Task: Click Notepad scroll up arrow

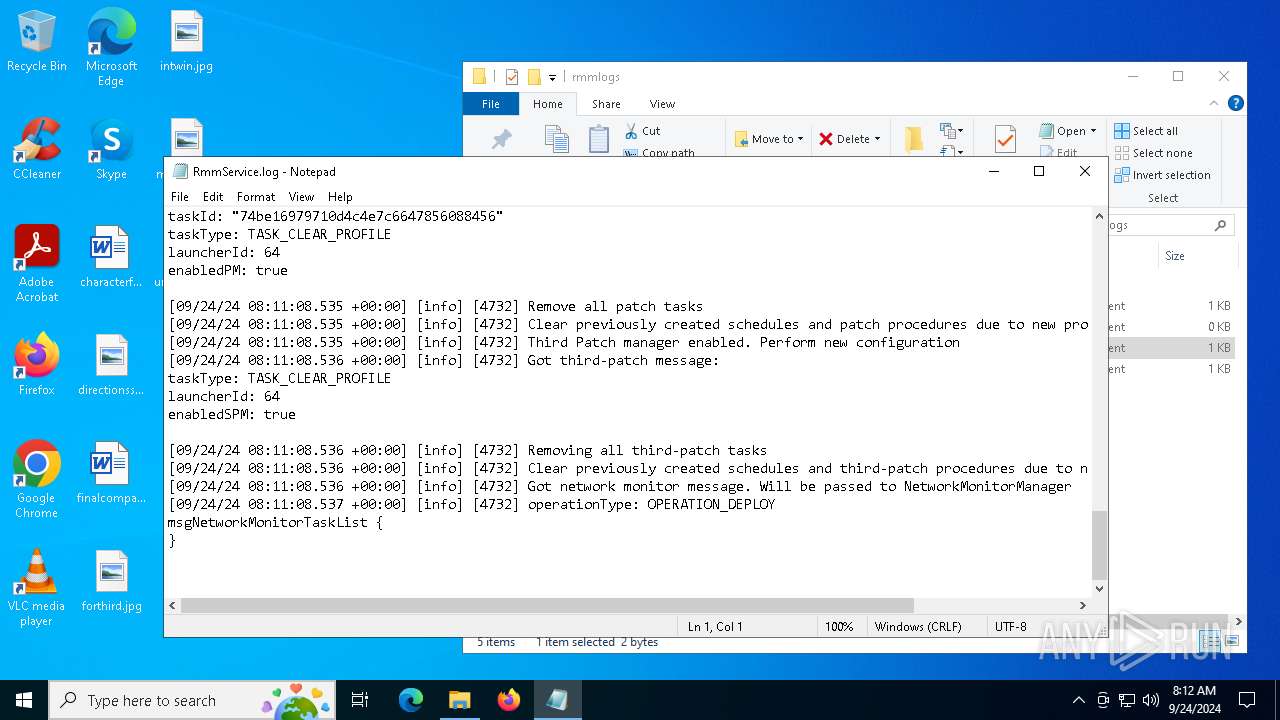Action: click(x=1099, y=215)
